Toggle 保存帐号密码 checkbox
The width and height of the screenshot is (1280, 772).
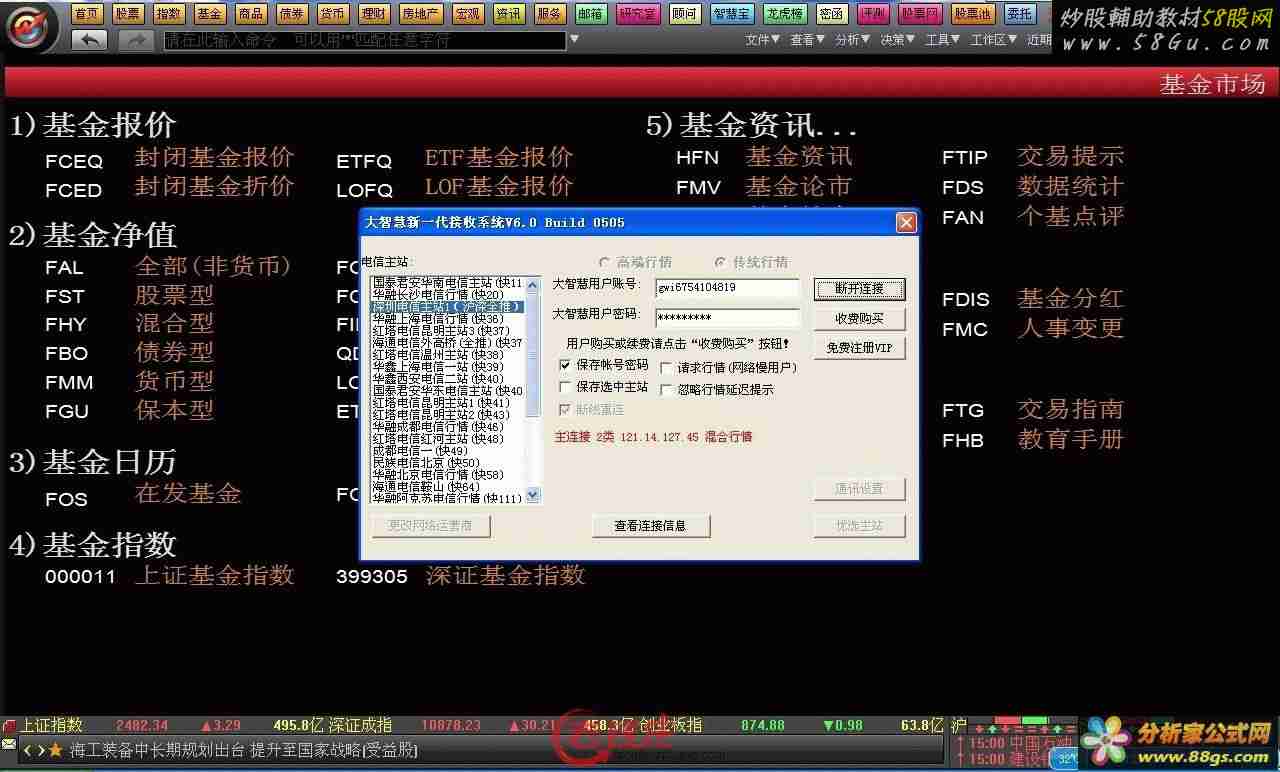coord(566,365)
